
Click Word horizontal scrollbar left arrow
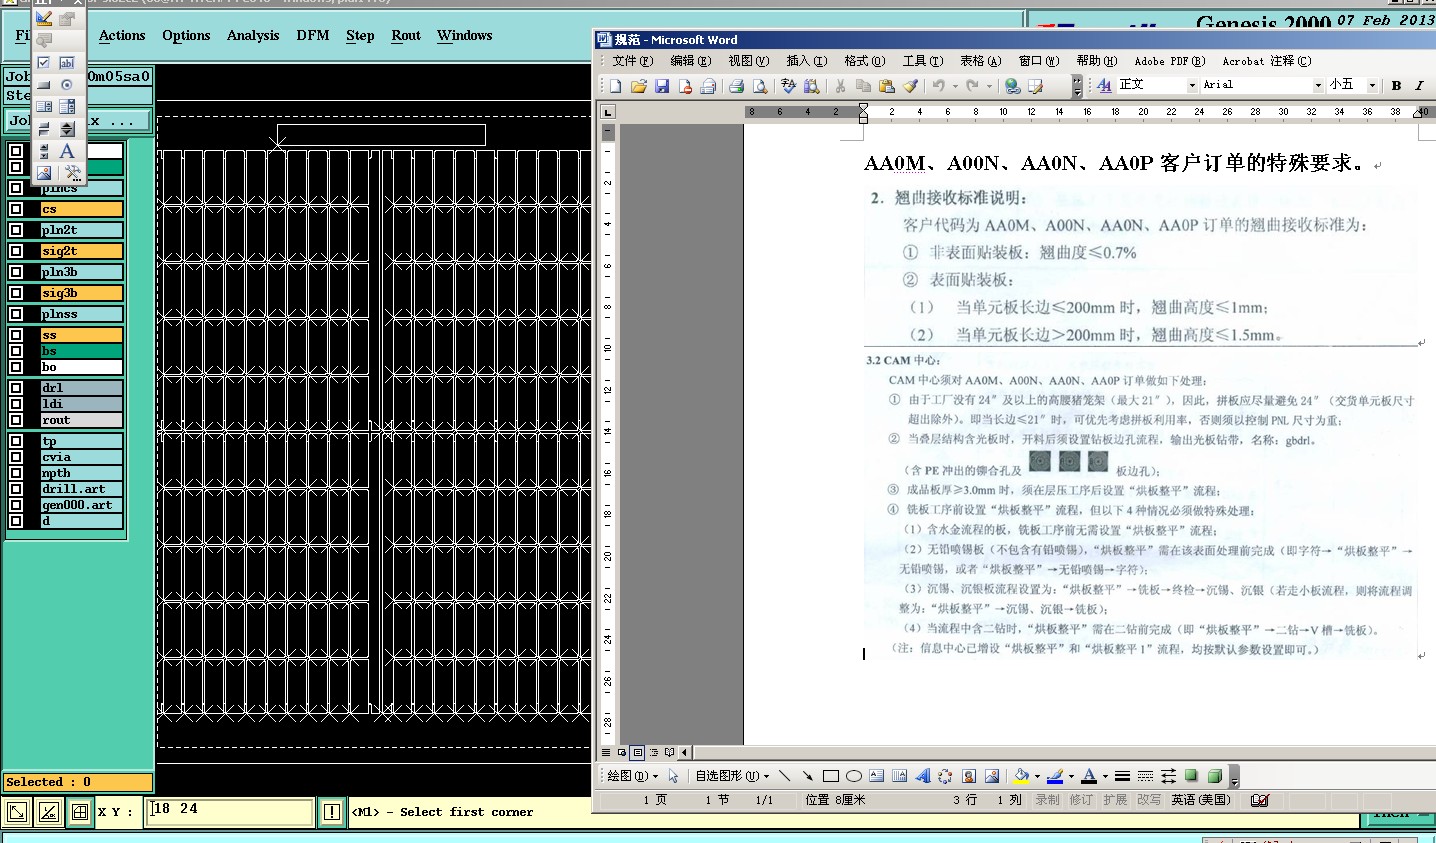click(x=684, y=752)
